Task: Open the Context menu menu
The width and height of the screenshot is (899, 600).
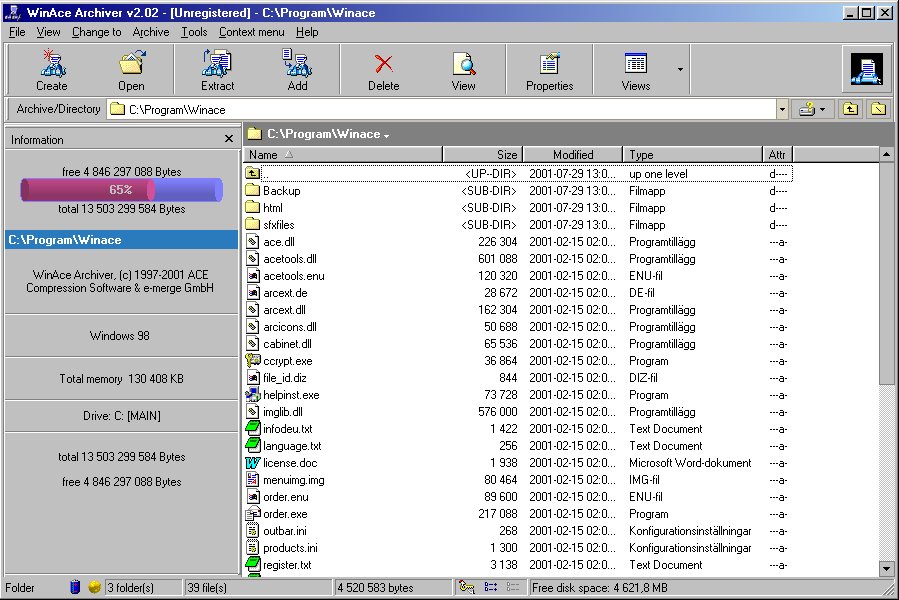Action: [x=252, y=32]
